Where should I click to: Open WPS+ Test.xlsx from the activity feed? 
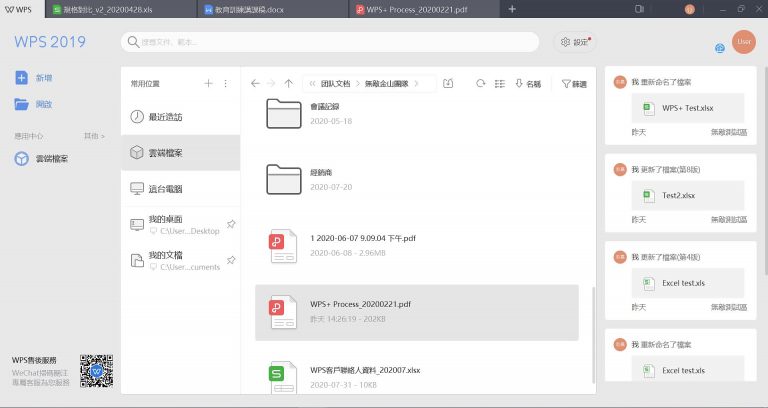[x=688, y=108]
